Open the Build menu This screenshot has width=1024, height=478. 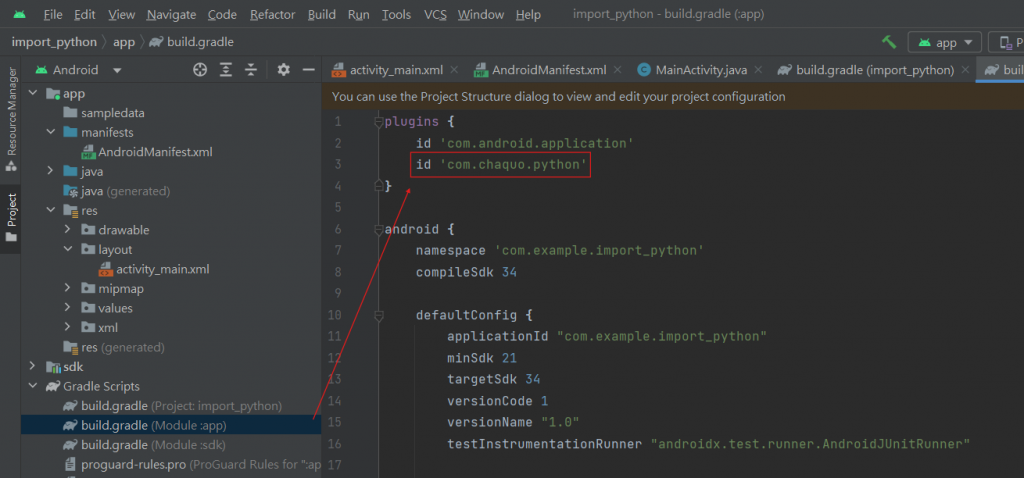pyautogui.click(x=321, y=14)
